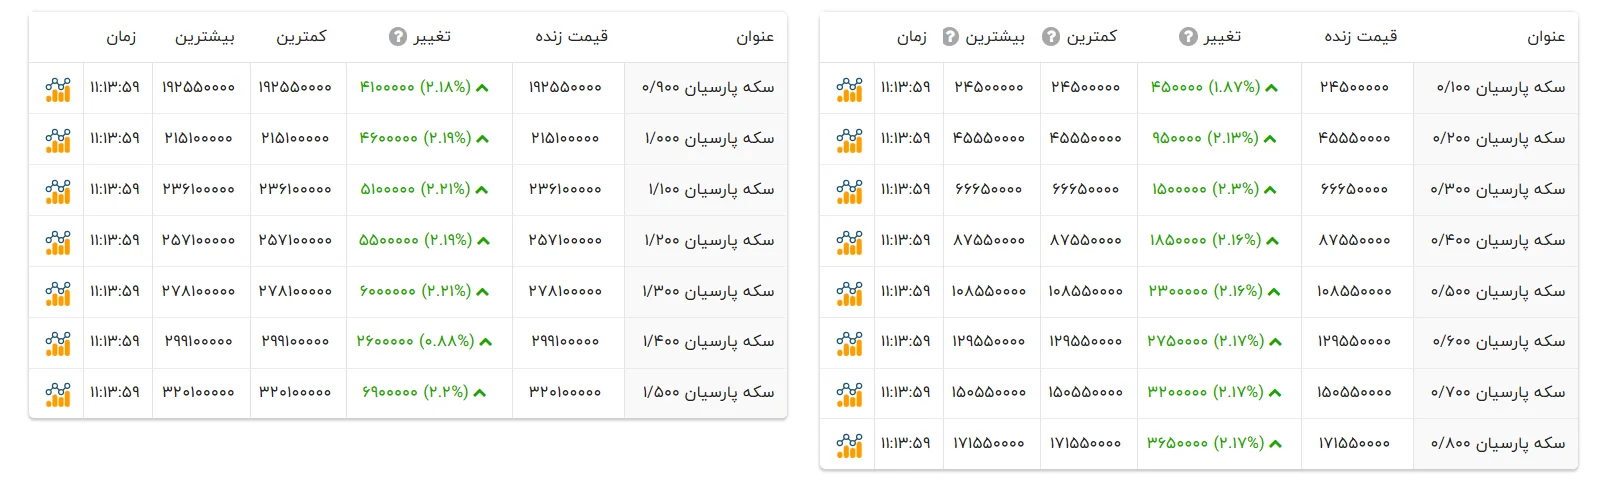
Task: Click help icon beside بیشترین in right table
Action: (951, 37)
